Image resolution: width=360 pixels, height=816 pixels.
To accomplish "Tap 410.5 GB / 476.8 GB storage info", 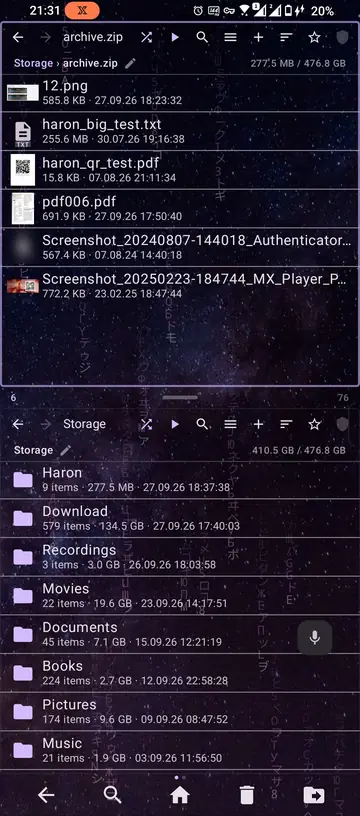I will 299,451.
